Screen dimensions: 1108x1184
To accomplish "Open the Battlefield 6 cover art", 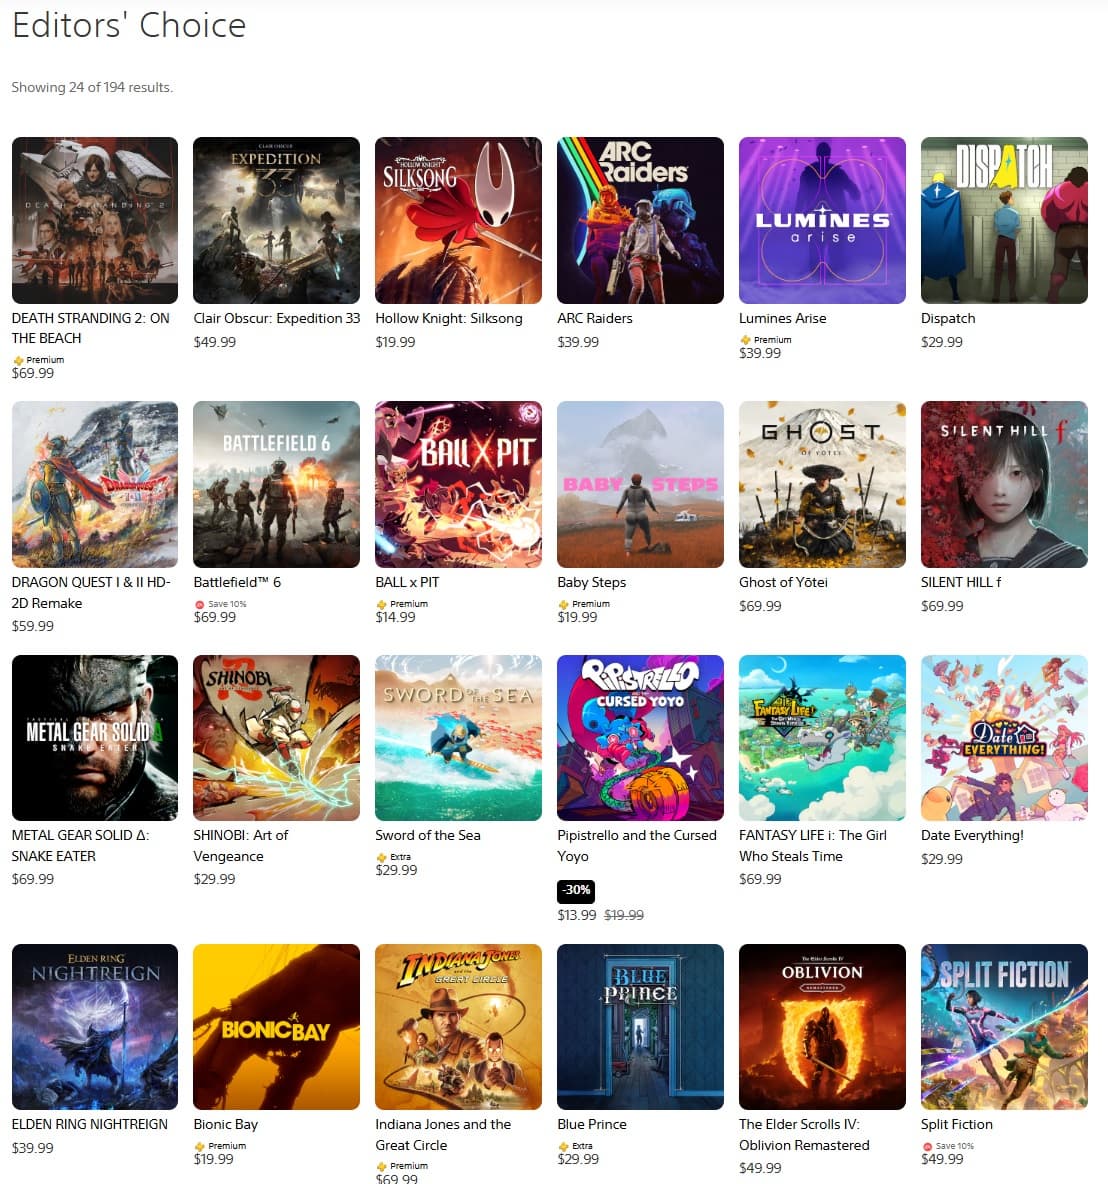I will (276, 484).
